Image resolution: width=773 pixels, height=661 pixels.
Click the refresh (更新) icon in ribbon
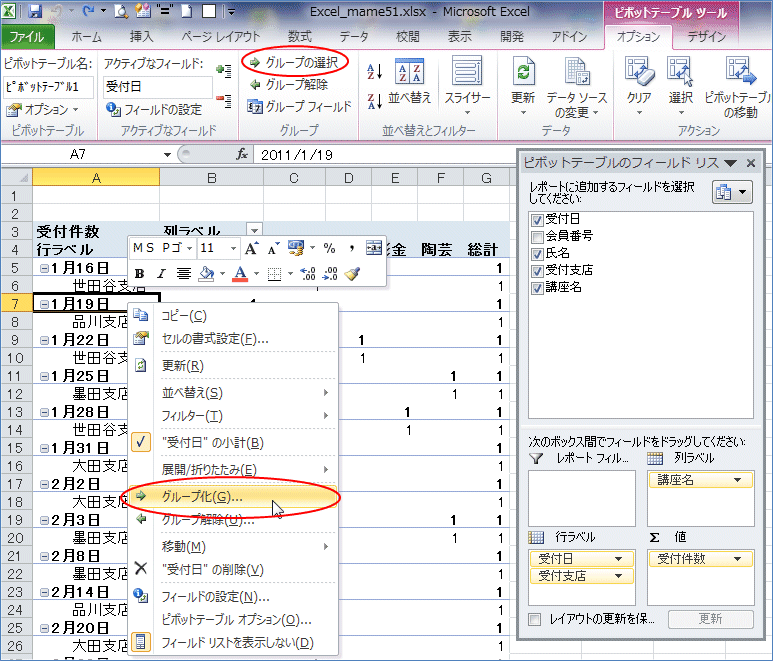522,75
